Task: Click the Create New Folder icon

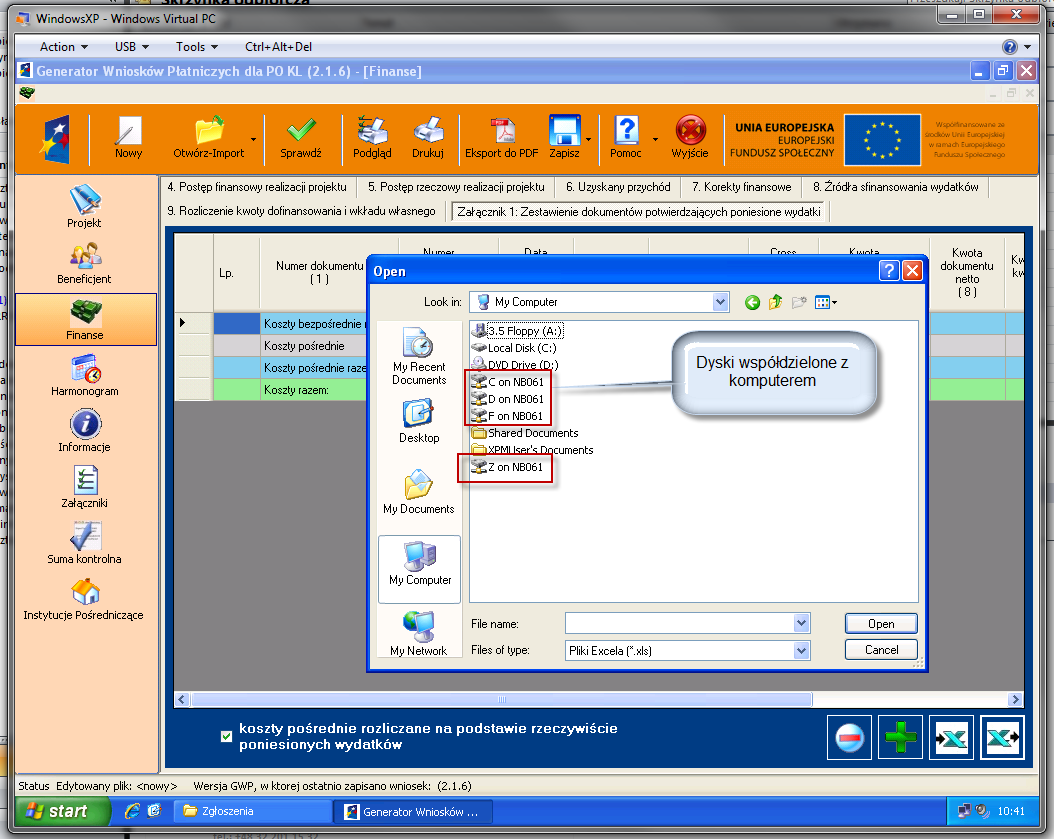Action: tap(799, 303)
